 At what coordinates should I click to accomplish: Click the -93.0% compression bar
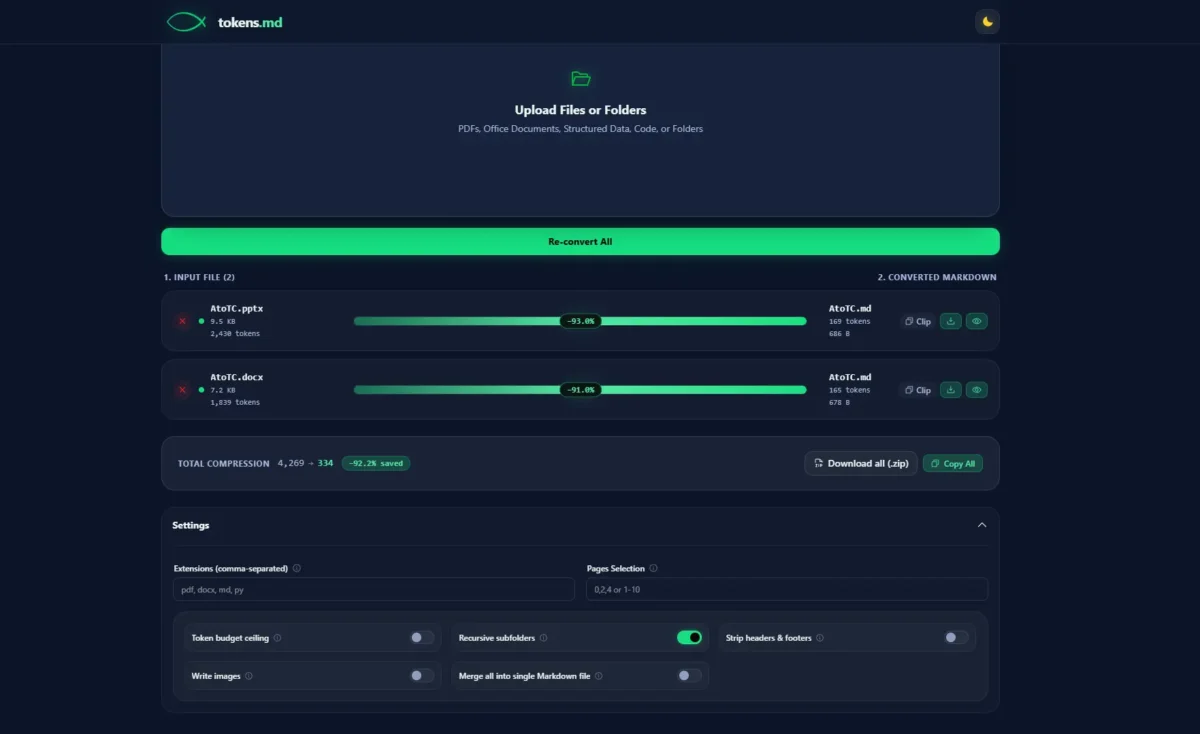(x=580, y=321)
